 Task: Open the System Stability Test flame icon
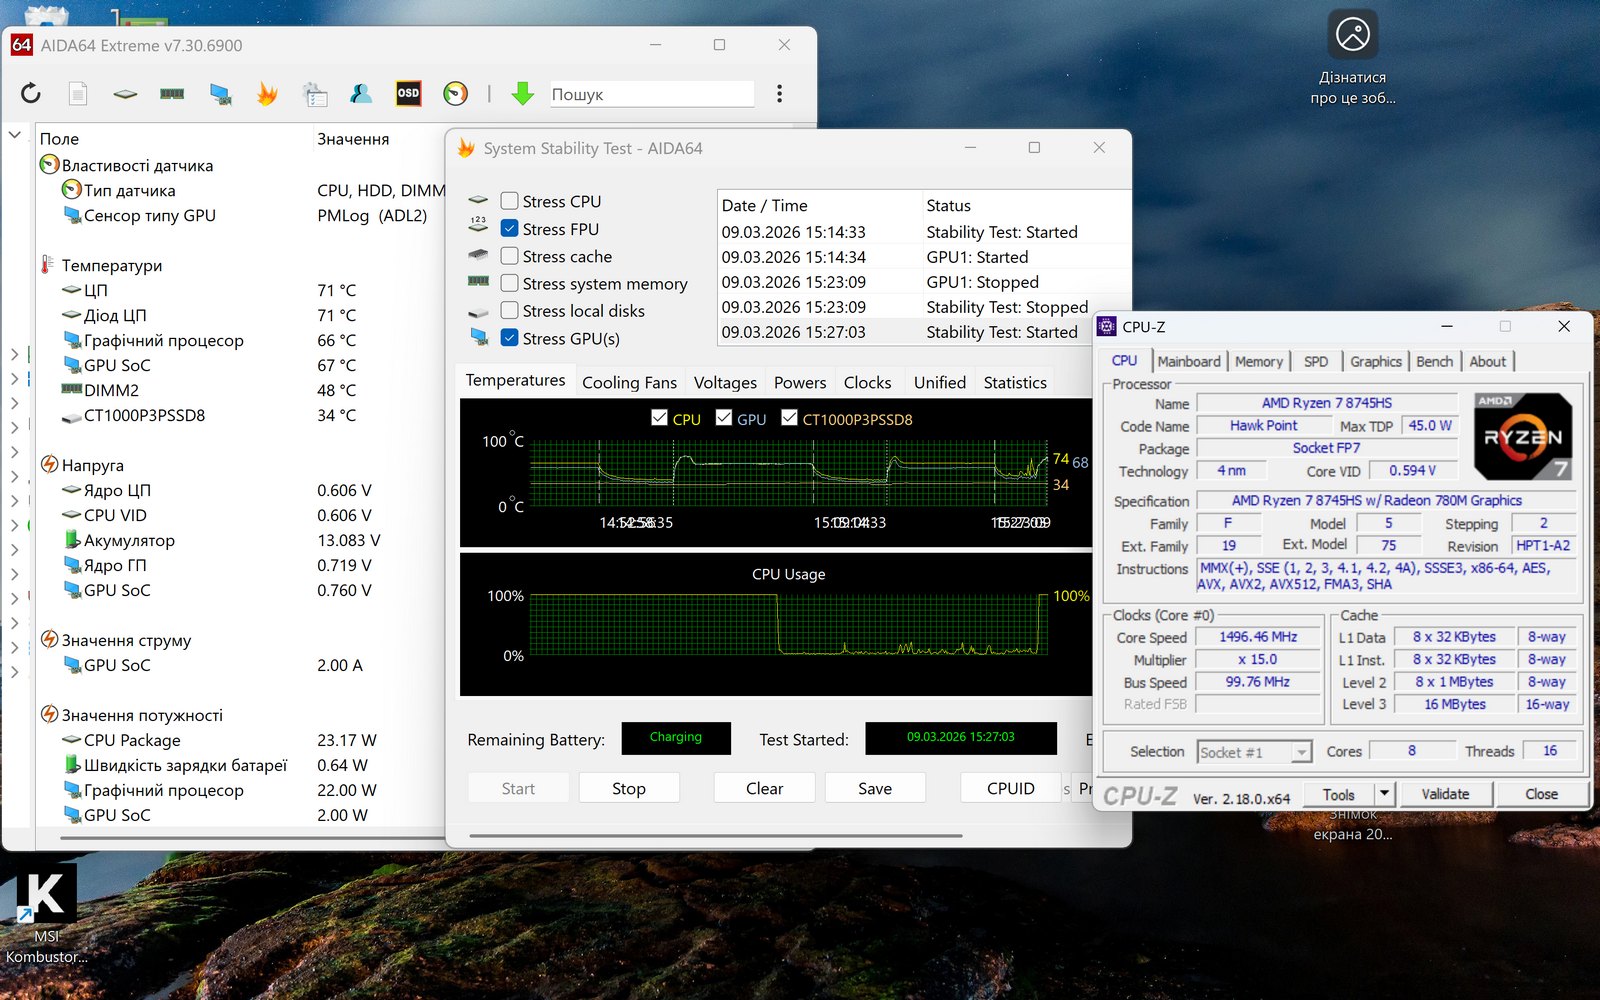[267, 94]
